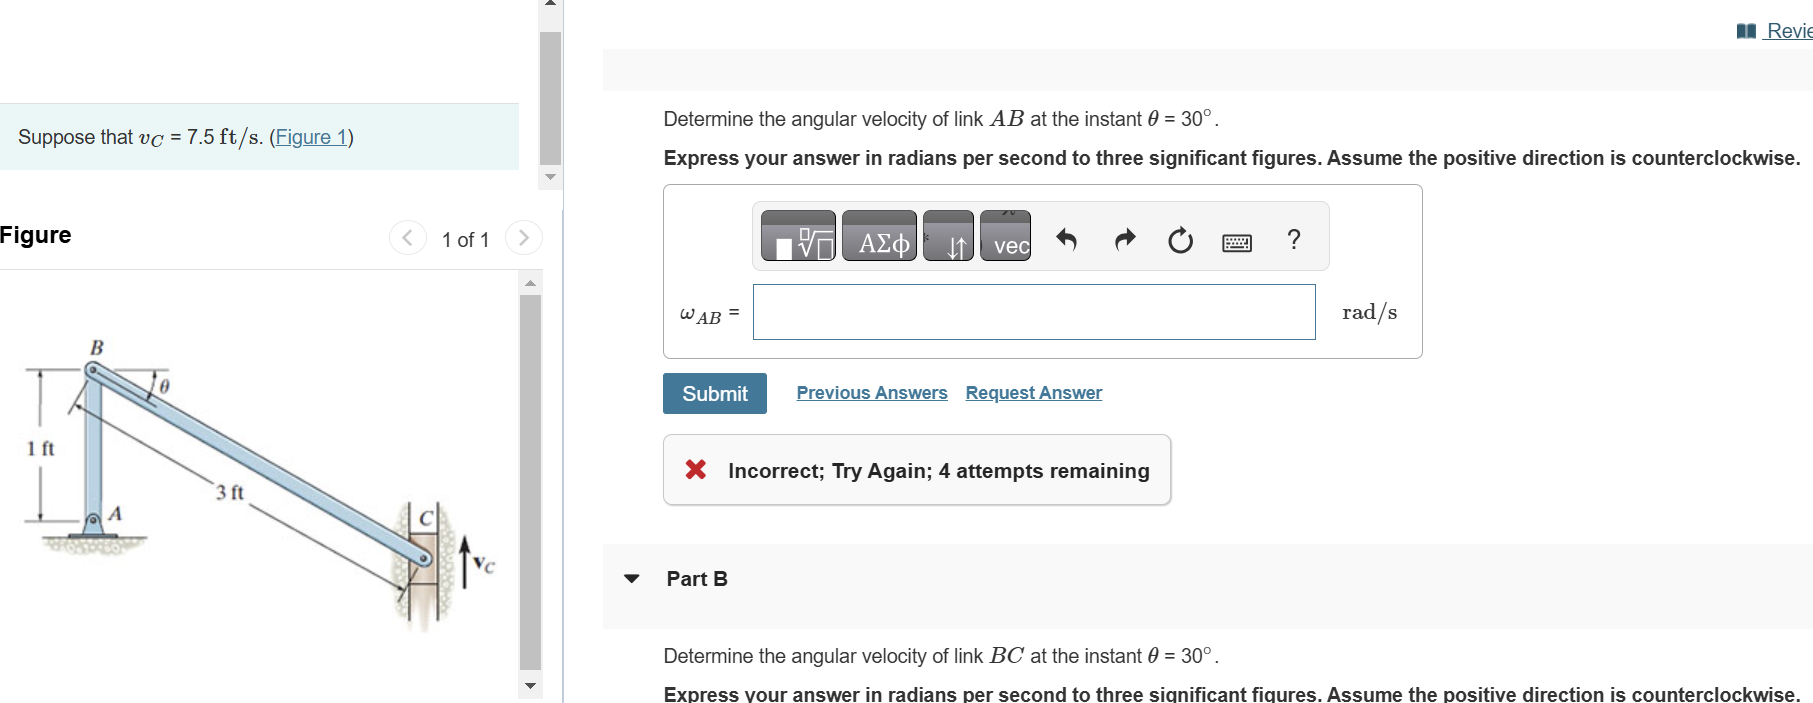View Previous Answers
The height and width of the screenshot is (703, 1813).
870,392
